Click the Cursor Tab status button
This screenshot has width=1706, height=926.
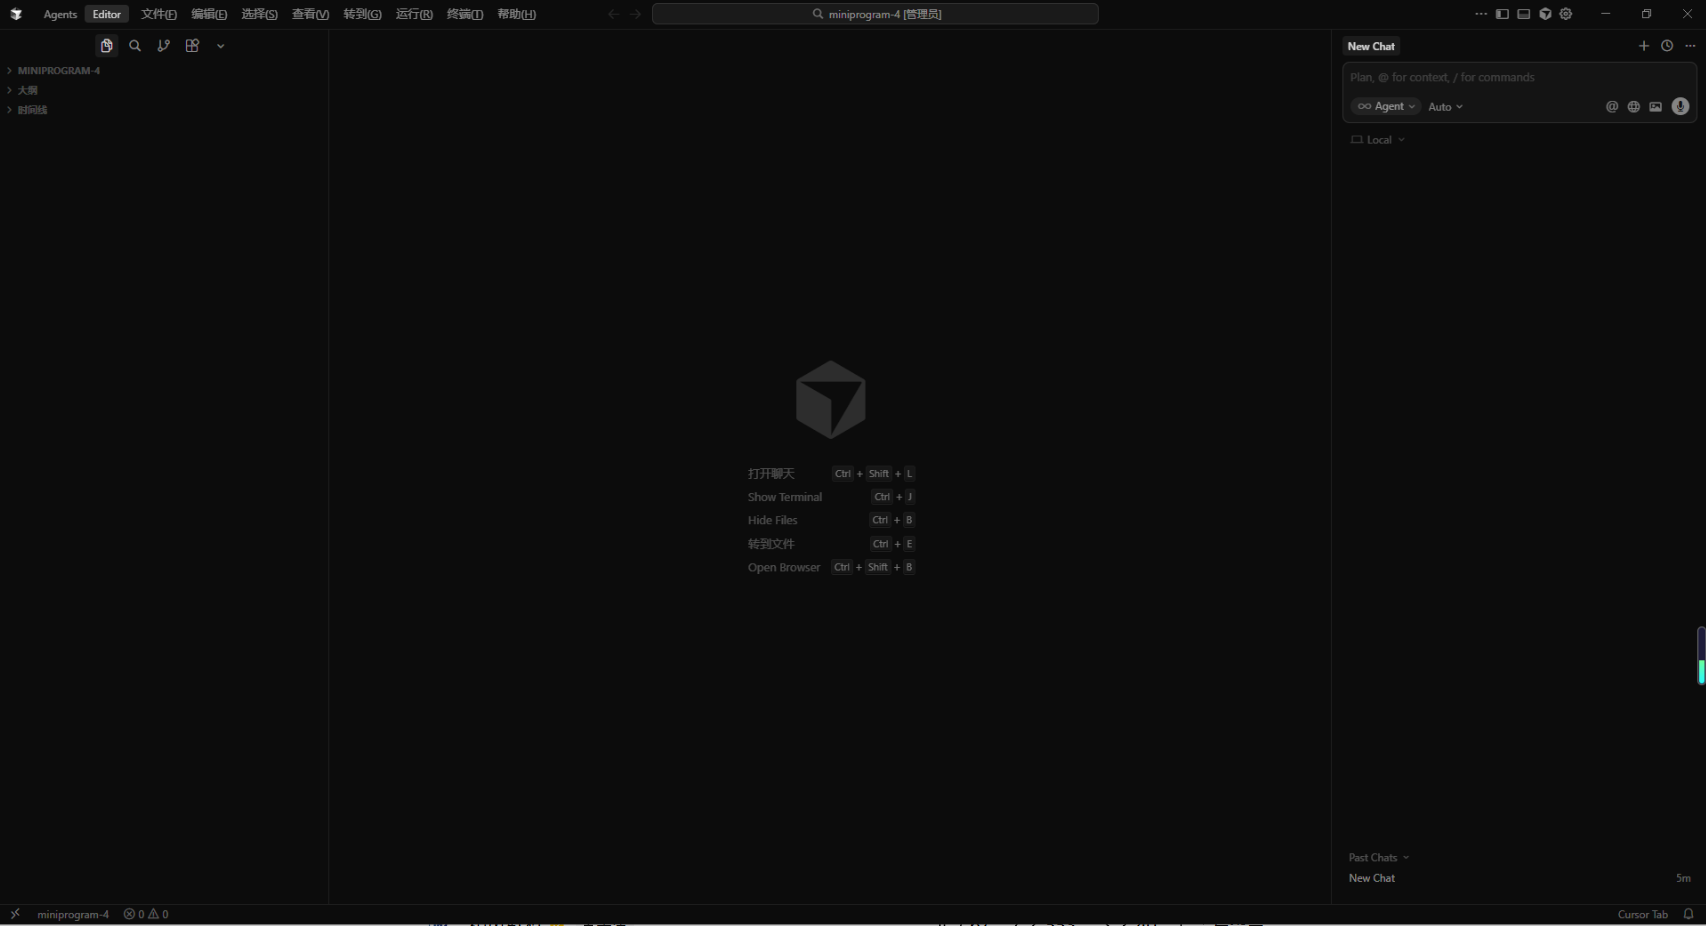pos(1642,914)
